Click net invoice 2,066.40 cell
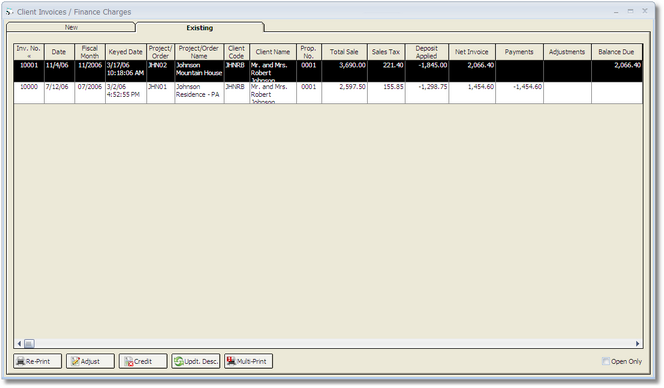 click(x=472, y=71)
